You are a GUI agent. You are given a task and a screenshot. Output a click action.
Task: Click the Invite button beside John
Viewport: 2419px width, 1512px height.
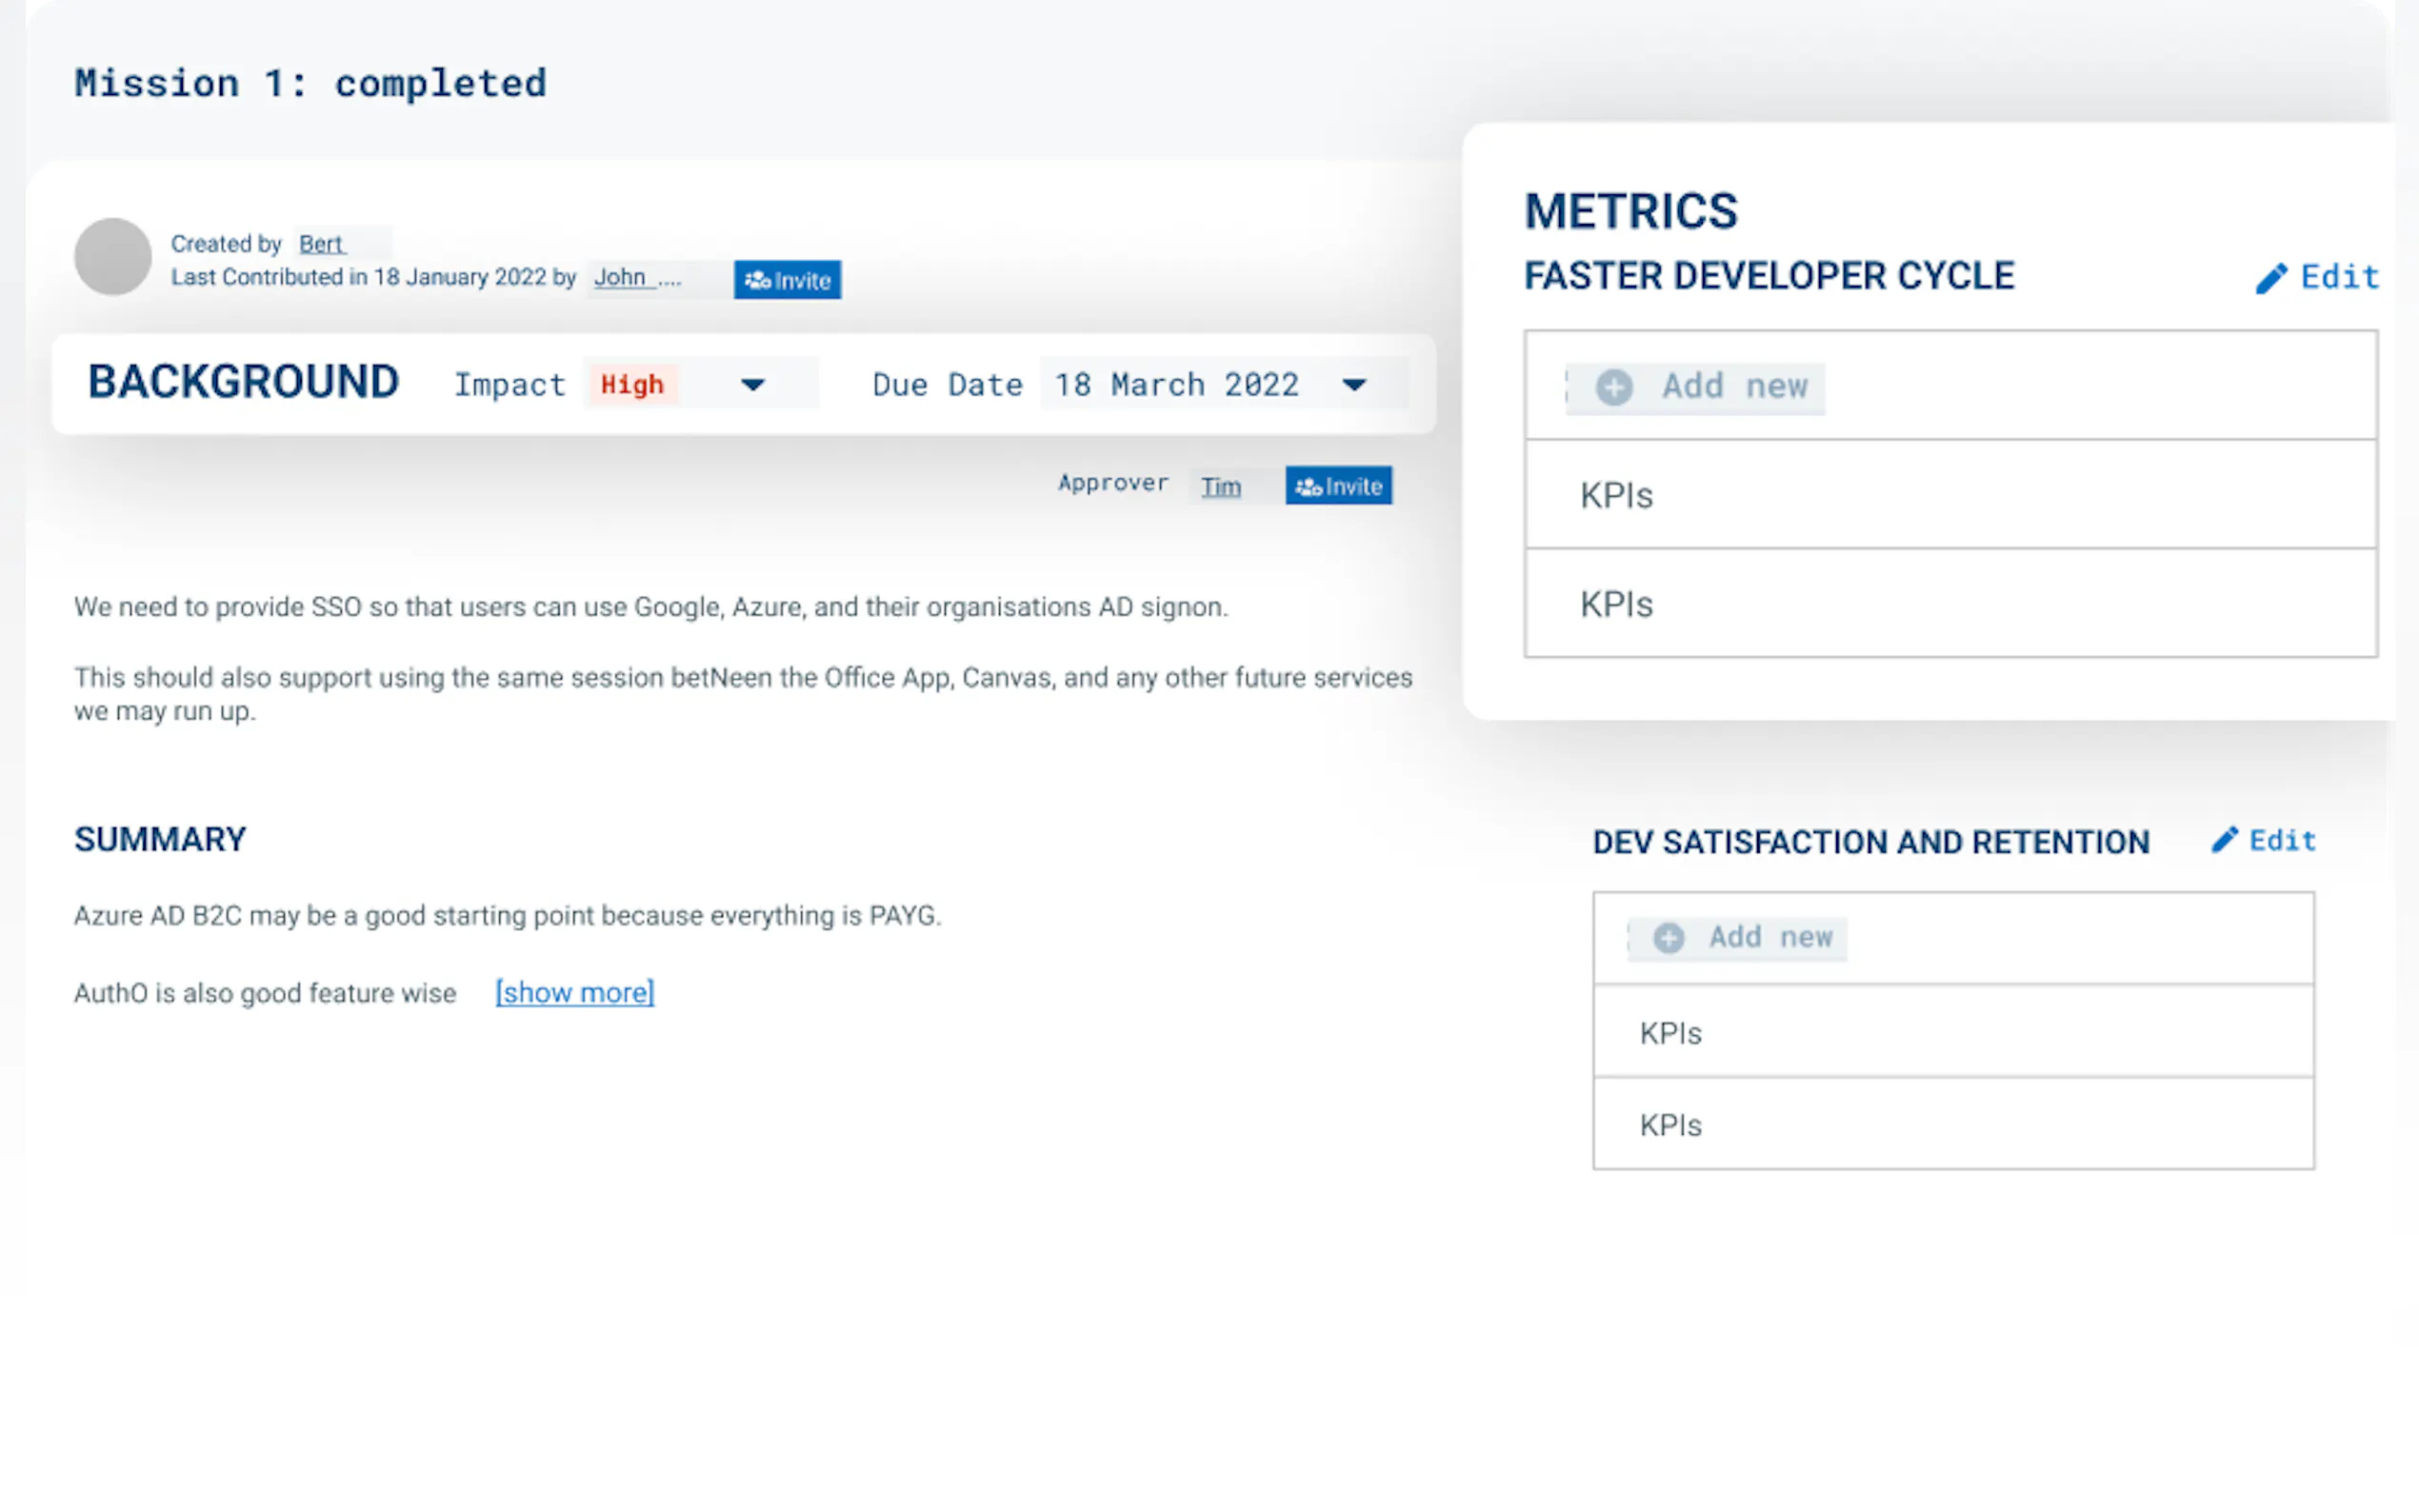[787, 280]
